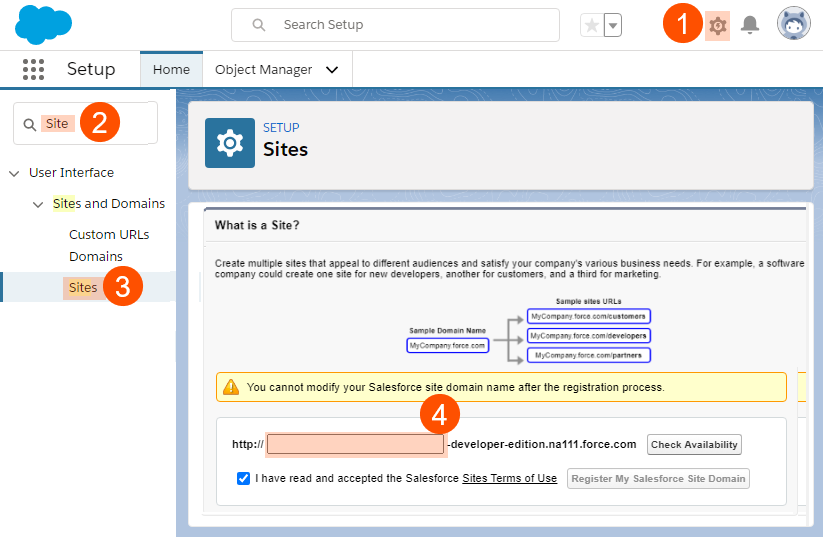Switch to the Home tab
Viewport: 823px width, 538px height.
click(171, 69)
